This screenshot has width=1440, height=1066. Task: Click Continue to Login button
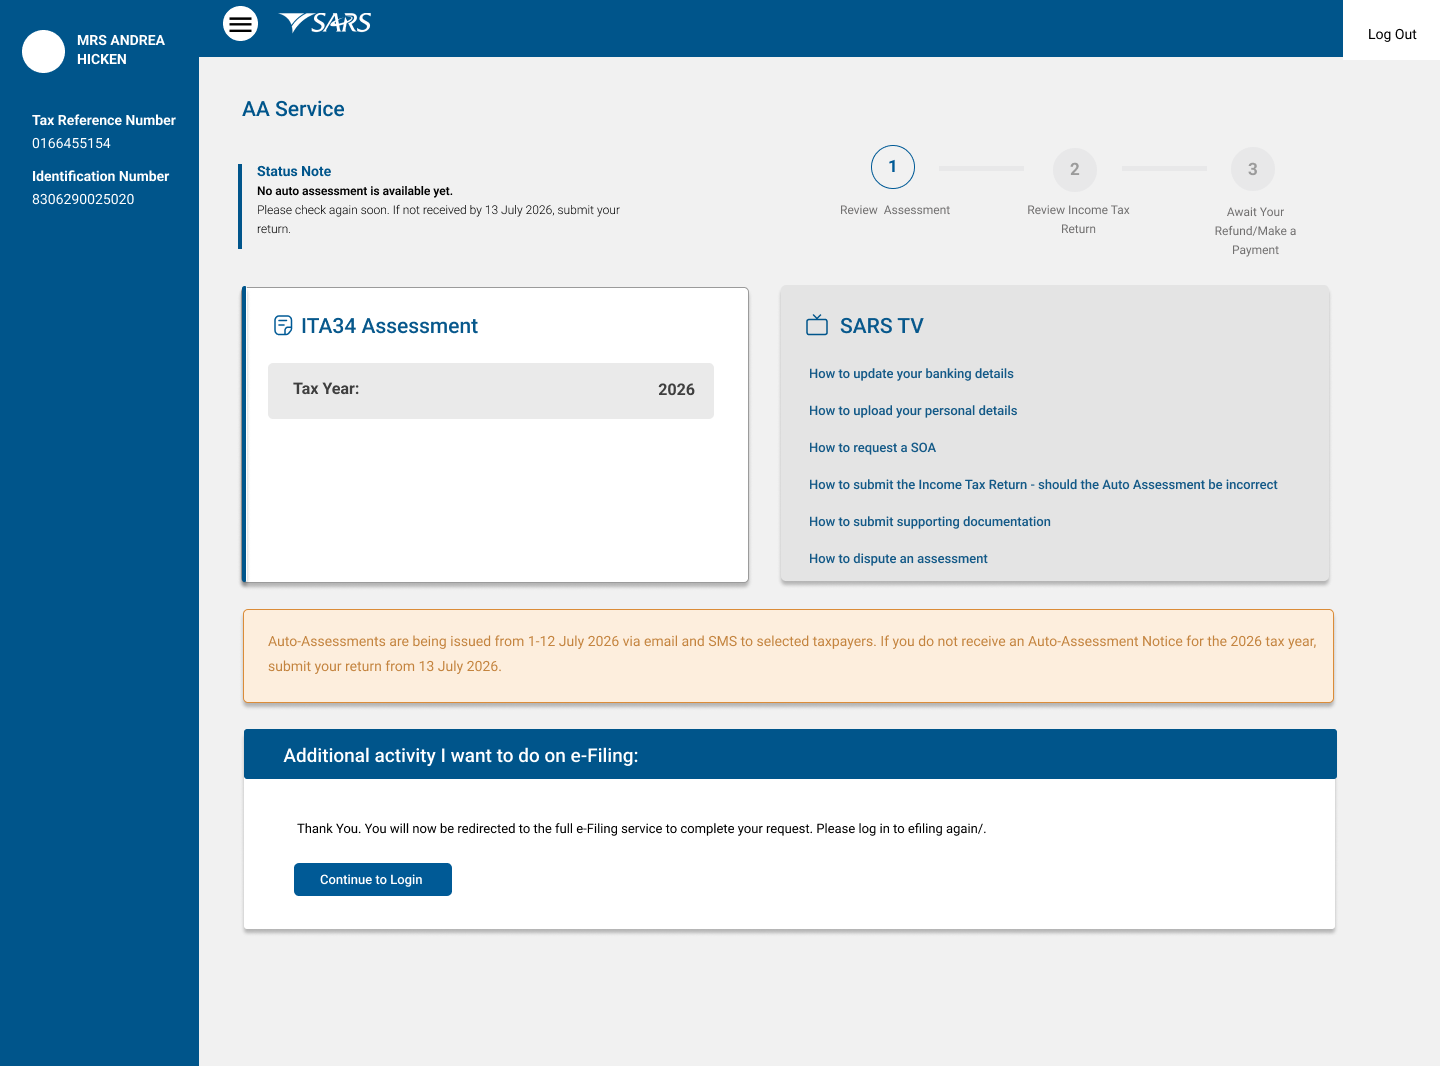(373, 879)
